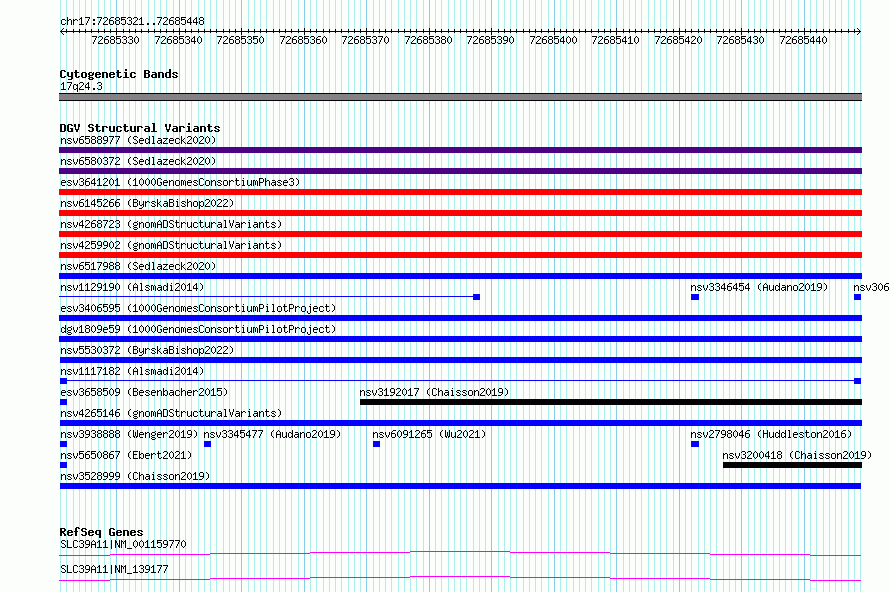Click the small blue marker under nsv5650867
The width and height of the screenshot is (890, 592).
(64, 465)
